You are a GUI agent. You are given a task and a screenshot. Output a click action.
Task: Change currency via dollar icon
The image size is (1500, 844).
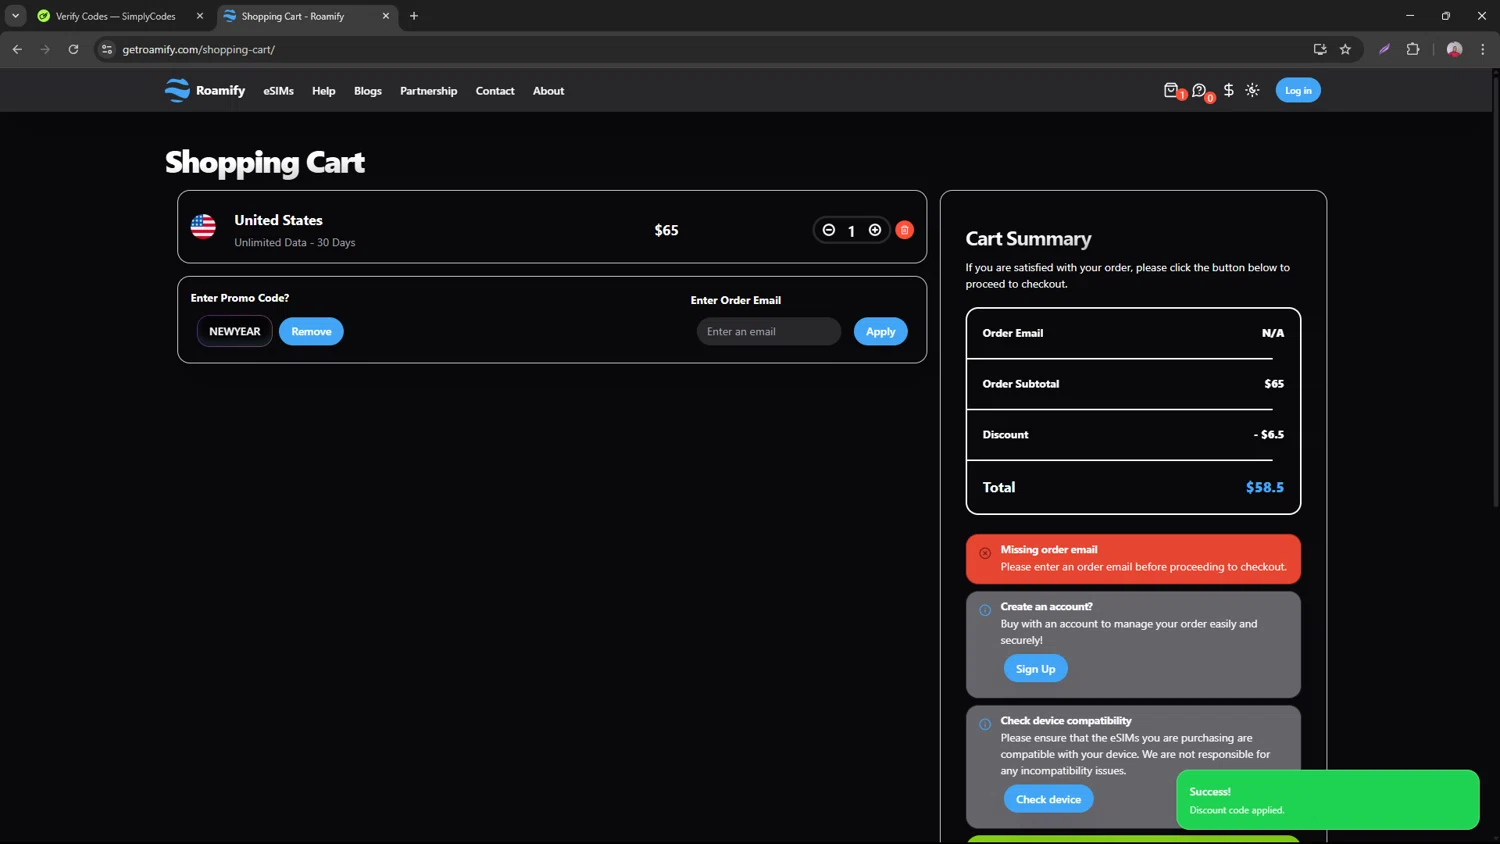[x=1228, y=90]
